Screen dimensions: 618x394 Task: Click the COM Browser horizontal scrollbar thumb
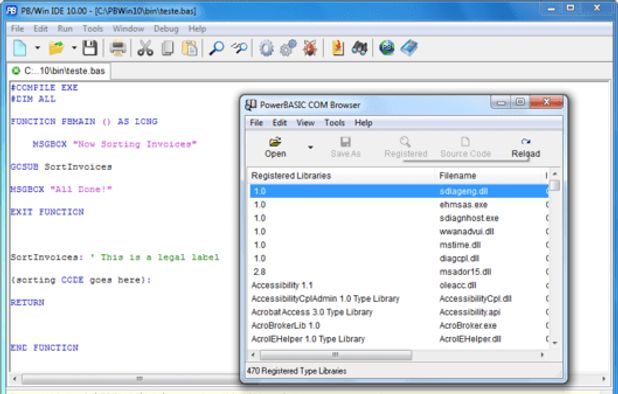[x=335, y=355]
